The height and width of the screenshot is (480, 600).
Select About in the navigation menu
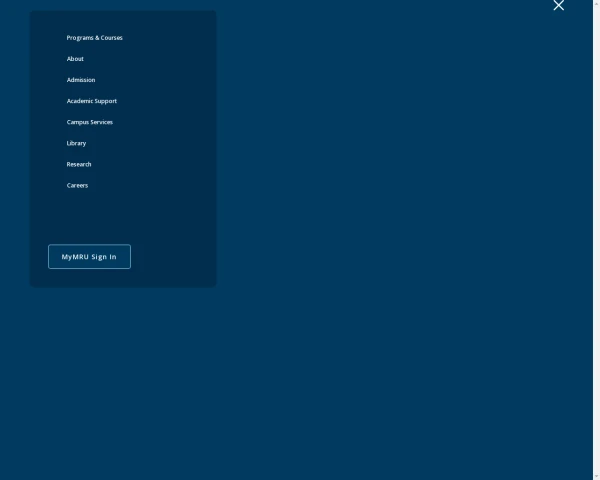click(x=75, y=59)
